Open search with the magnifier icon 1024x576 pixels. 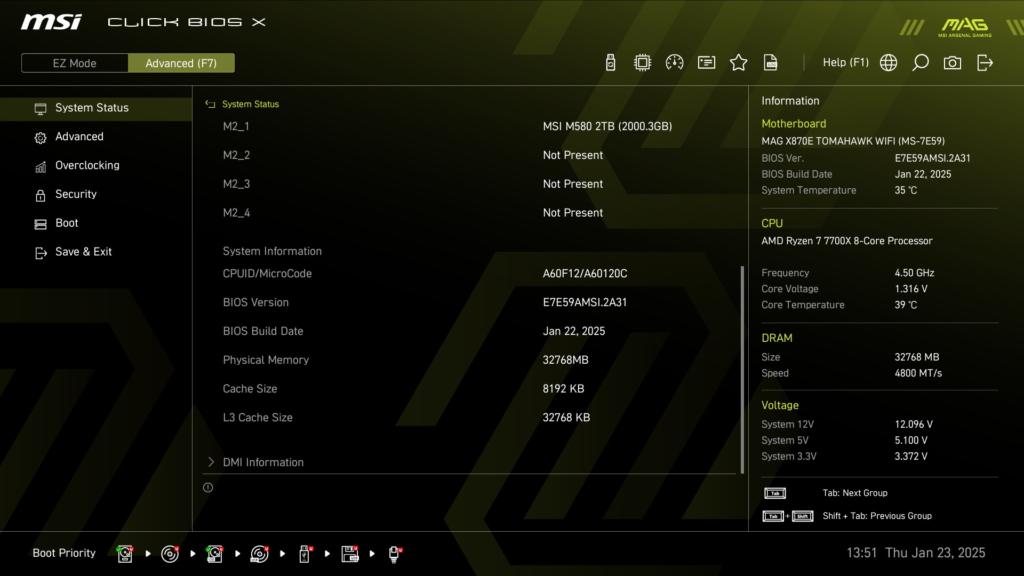click(920, 63)
